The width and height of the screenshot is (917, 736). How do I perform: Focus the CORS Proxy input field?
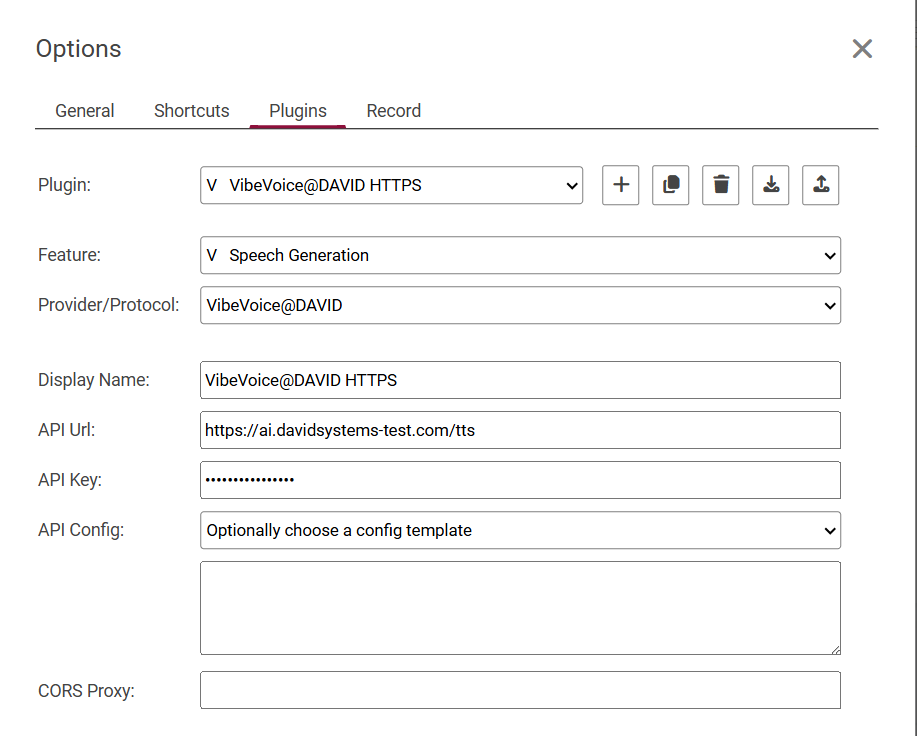(520, 690)
